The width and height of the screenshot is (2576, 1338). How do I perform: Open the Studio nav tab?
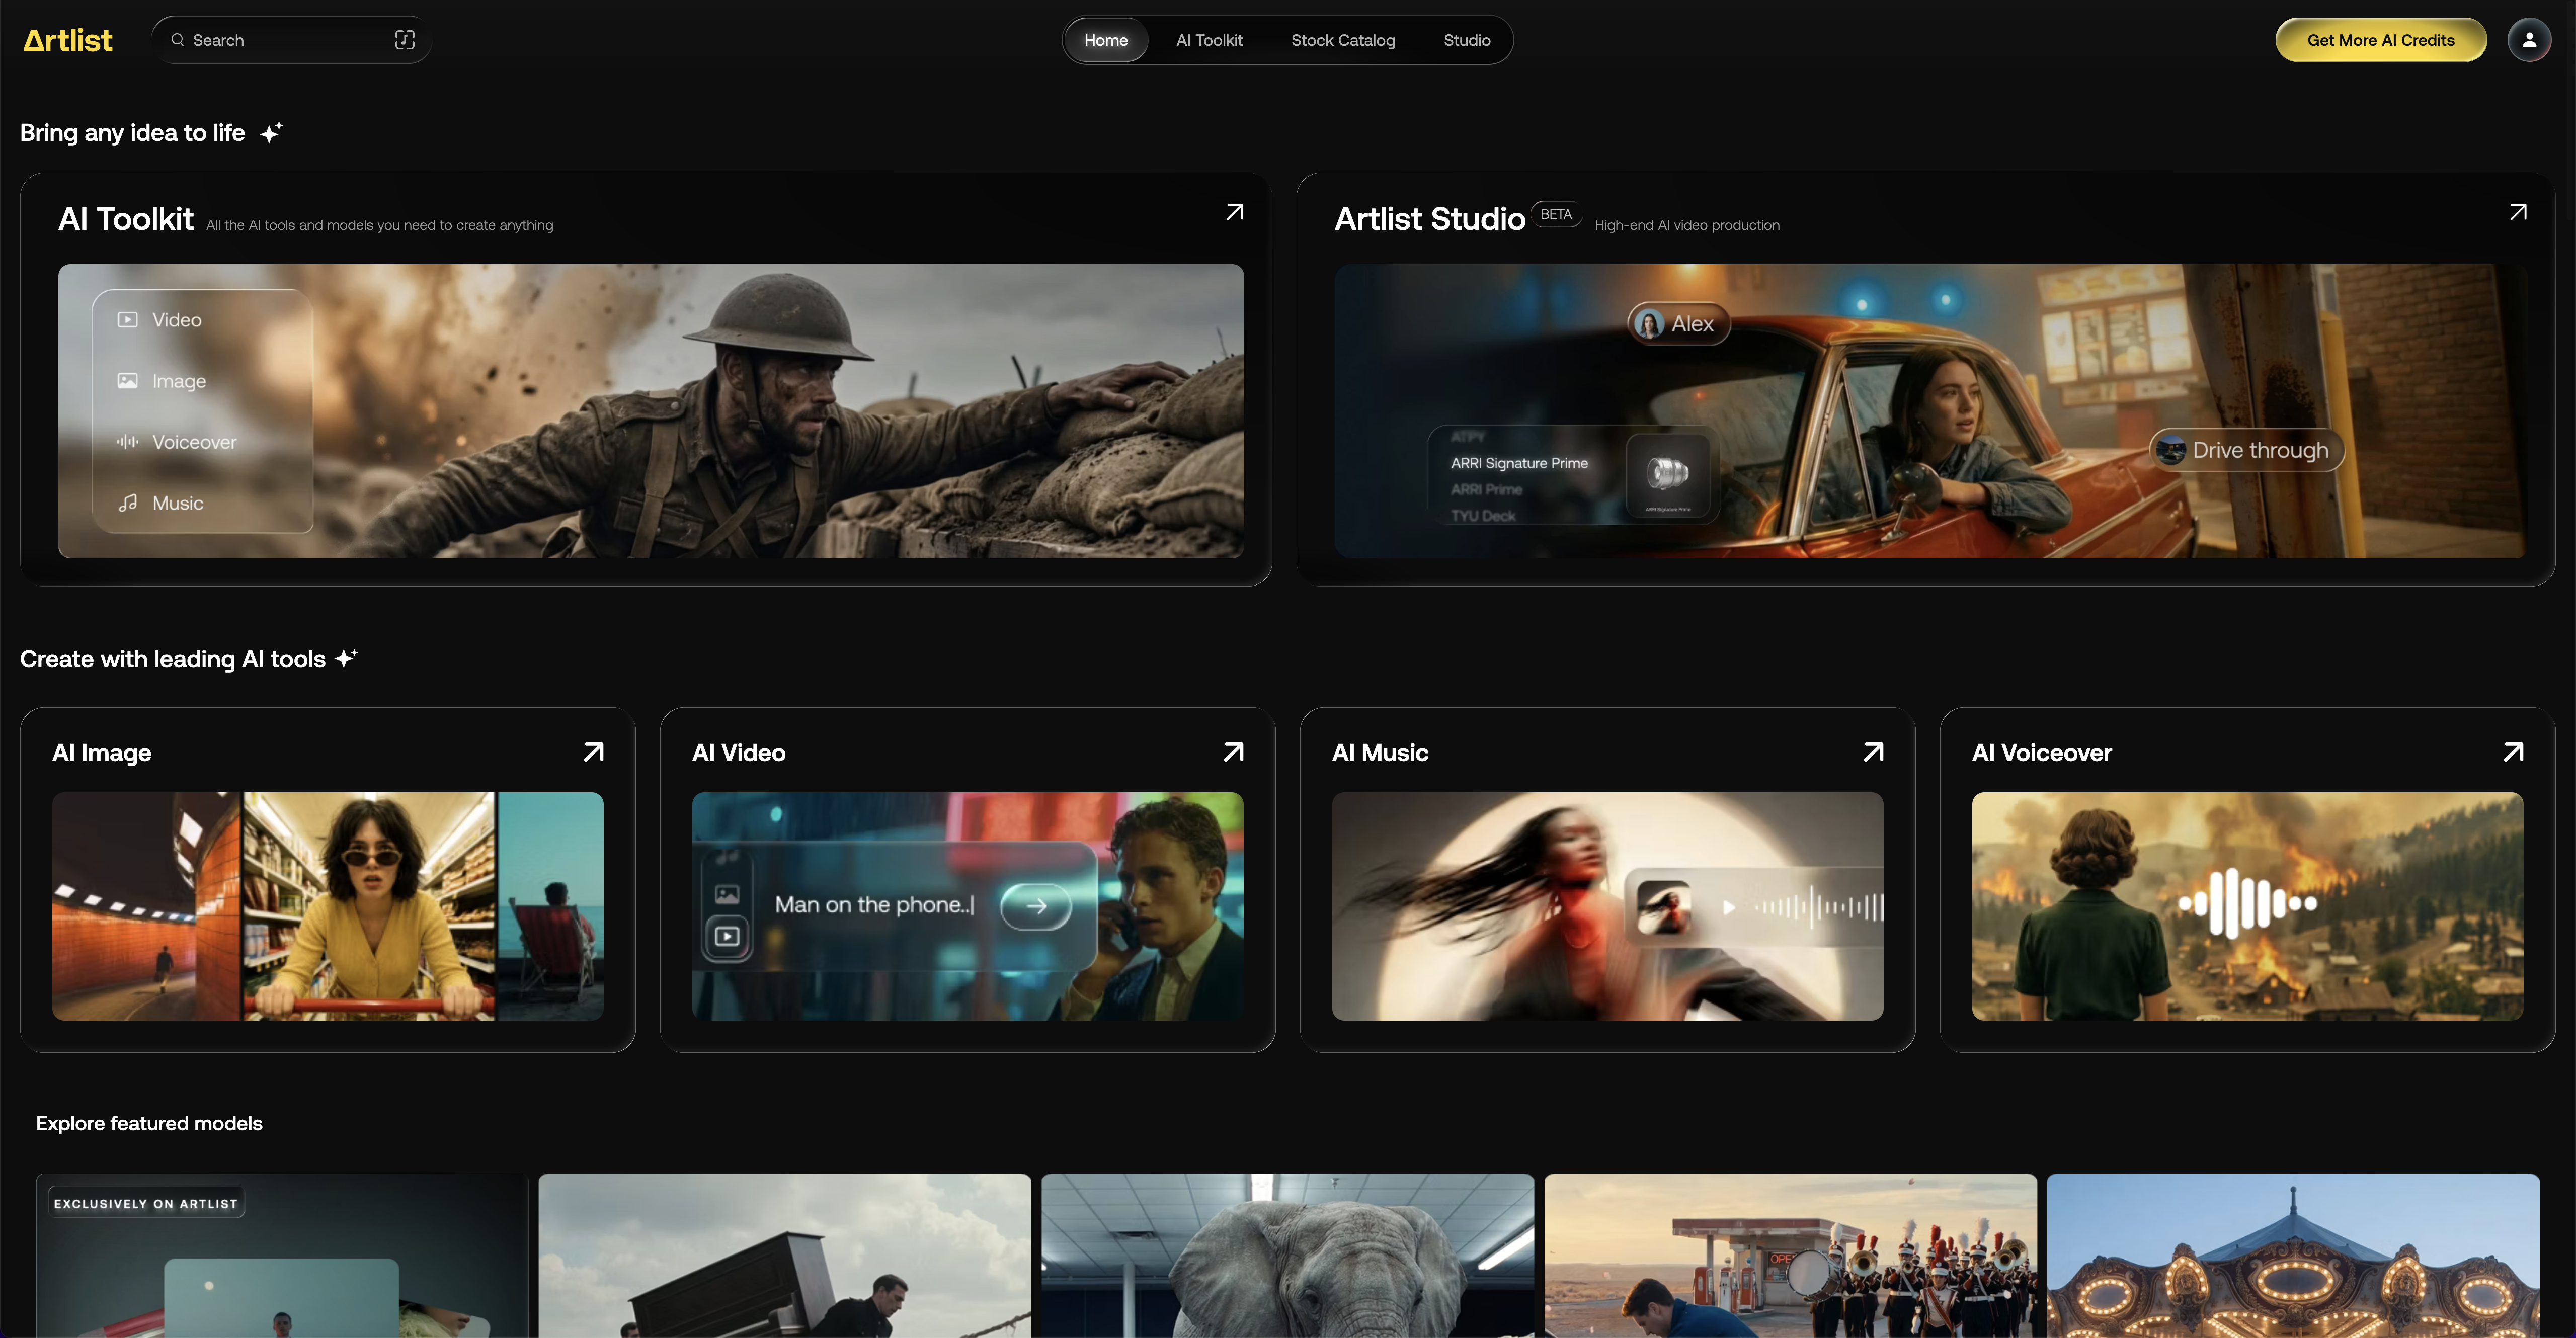[1467, 40]
